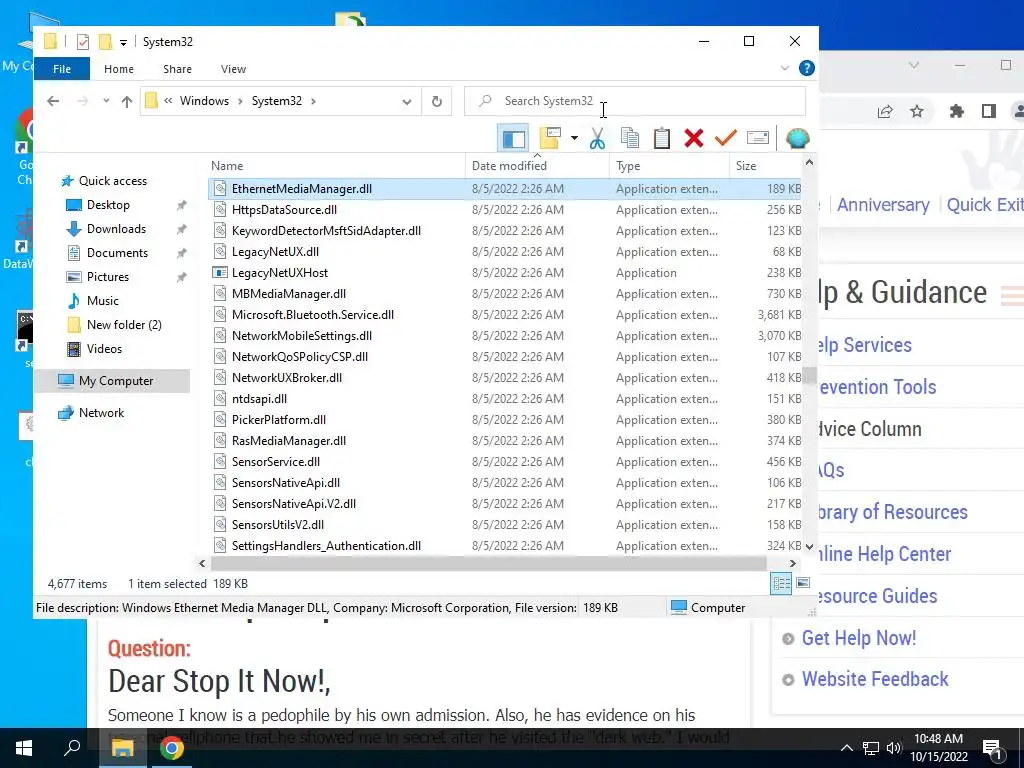Screen dimensions: 1024x768
Task: Expand the folder options dropdown arrow
Action: tap(574, 138)
